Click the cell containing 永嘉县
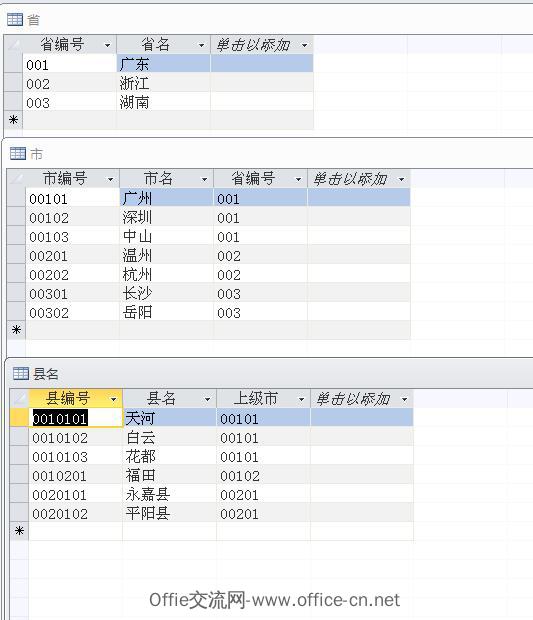533x620 pixels. [x=170, y=494]
